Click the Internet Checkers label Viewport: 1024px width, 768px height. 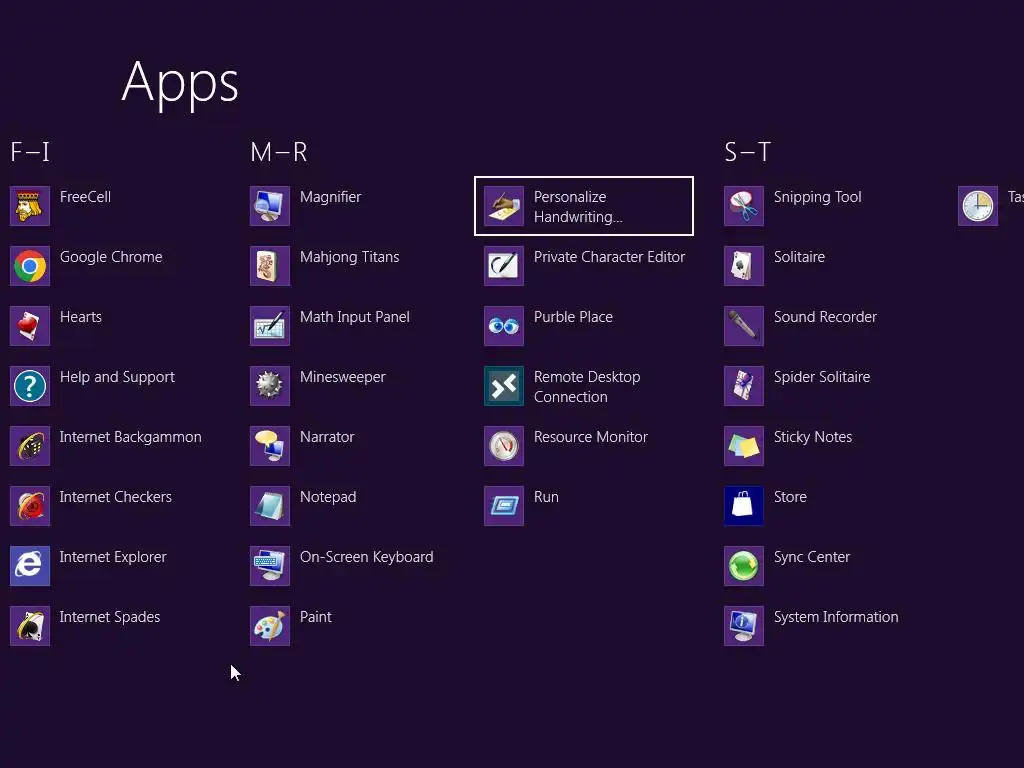[x=116, y=497]
